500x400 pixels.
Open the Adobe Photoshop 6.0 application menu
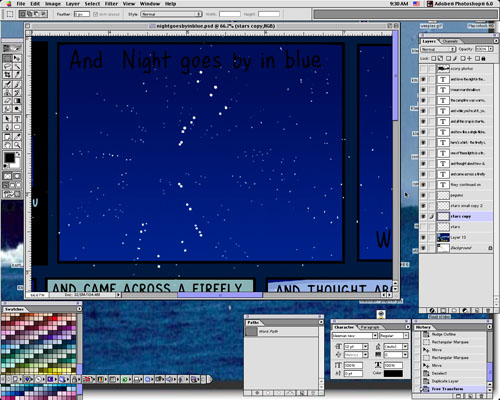tap(461, 4)
